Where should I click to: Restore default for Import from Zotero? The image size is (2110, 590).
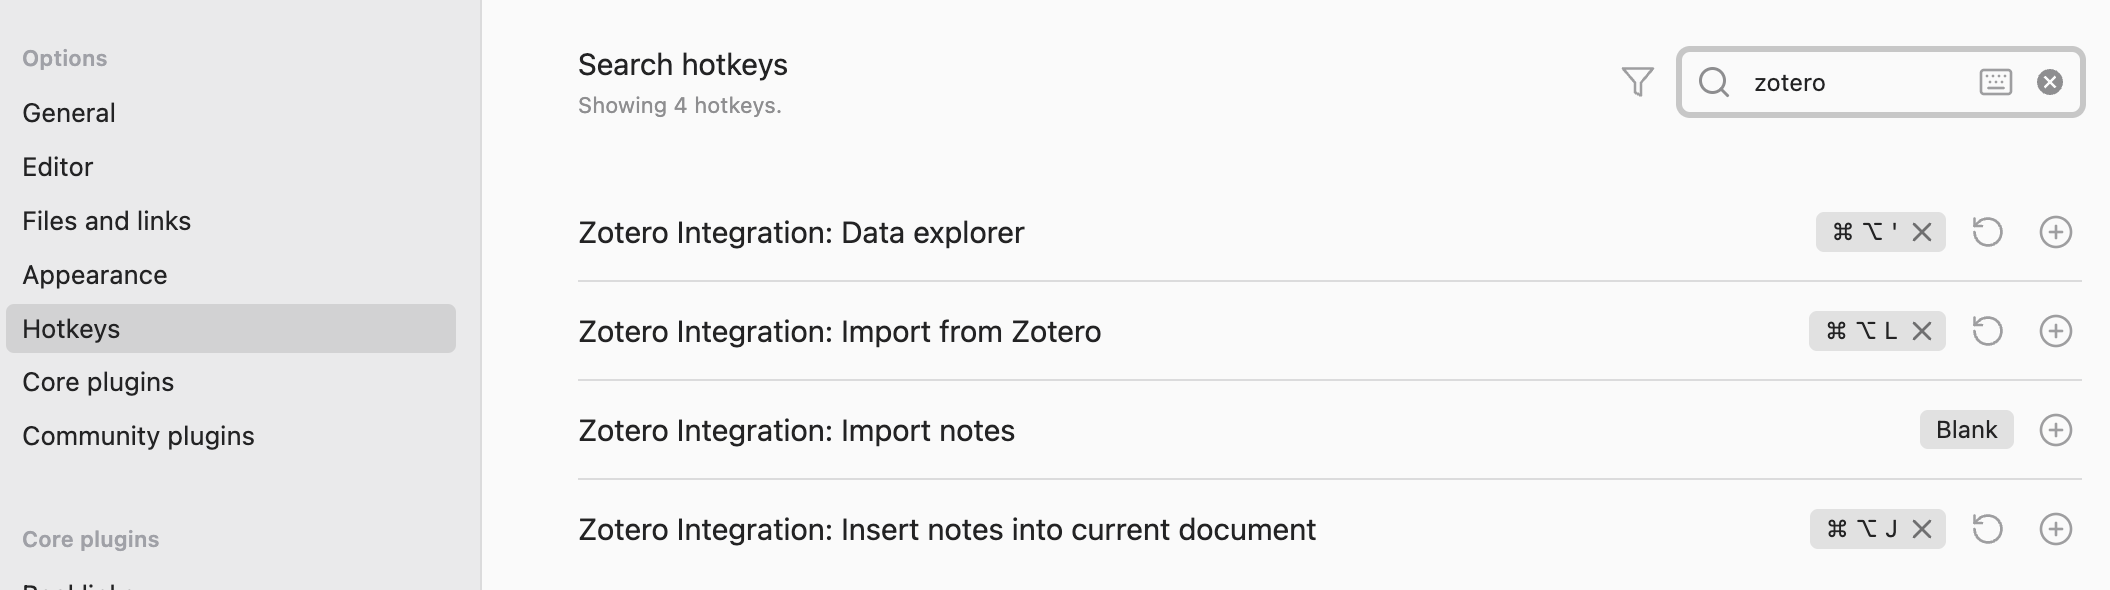pos(1987,331)
